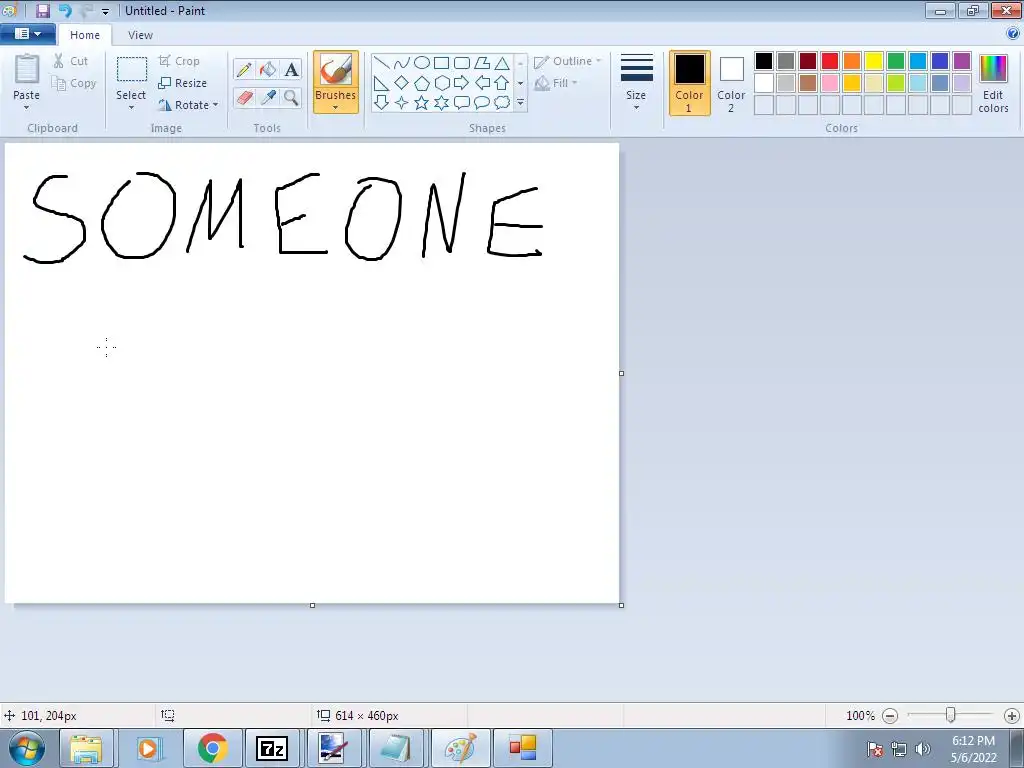
Task: Open the Rotate dropdown
Action: coord(187,104)
